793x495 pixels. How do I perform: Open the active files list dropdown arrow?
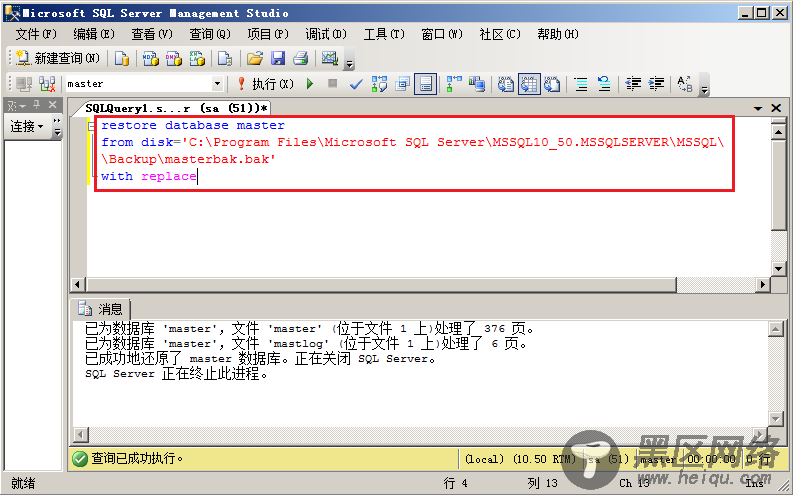[758, 108]
